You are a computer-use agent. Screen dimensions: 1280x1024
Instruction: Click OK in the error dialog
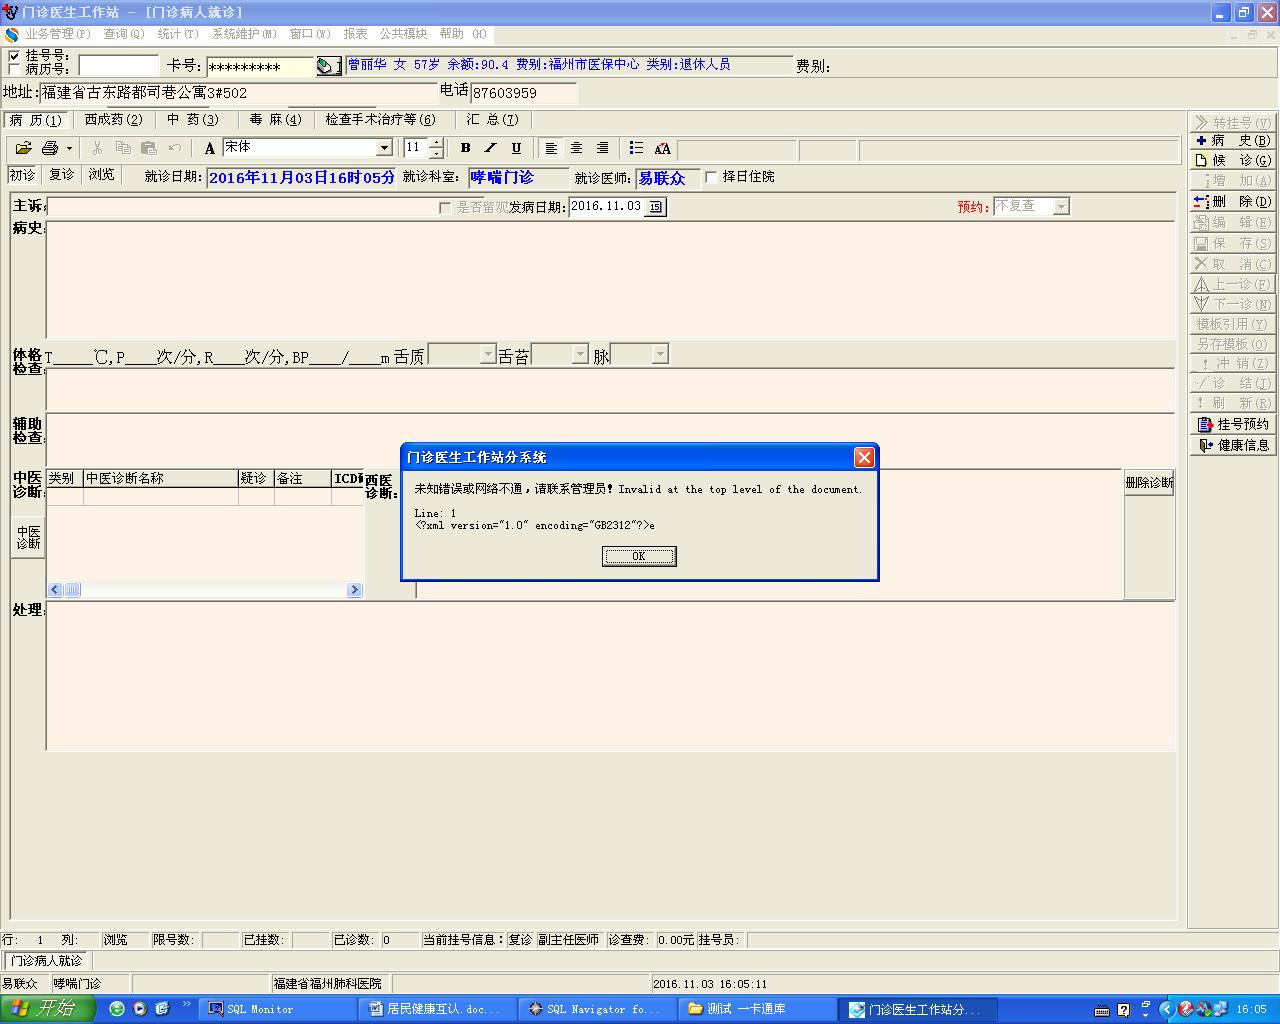(639, 556)
